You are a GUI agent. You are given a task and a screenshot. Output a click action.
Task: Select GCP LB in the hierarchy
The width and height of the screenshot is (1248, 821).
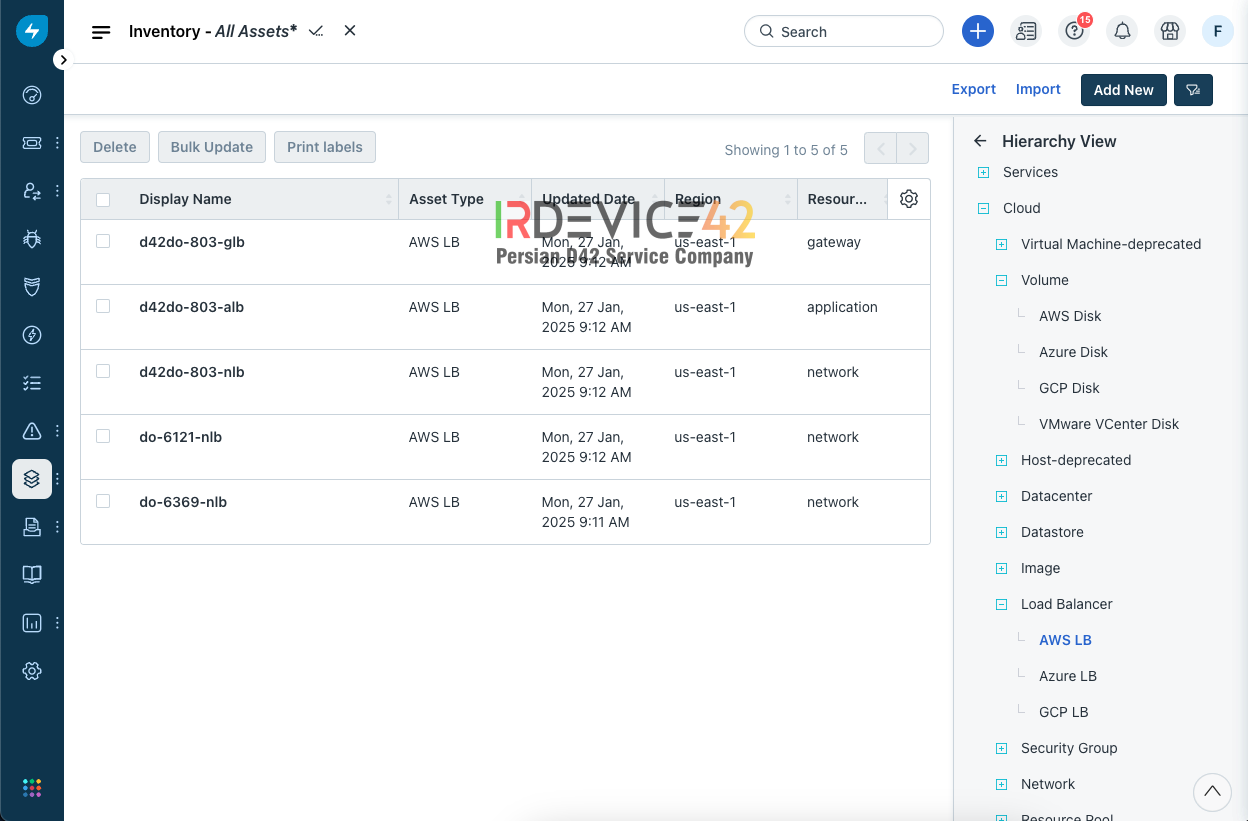(x=1063, y=712)
